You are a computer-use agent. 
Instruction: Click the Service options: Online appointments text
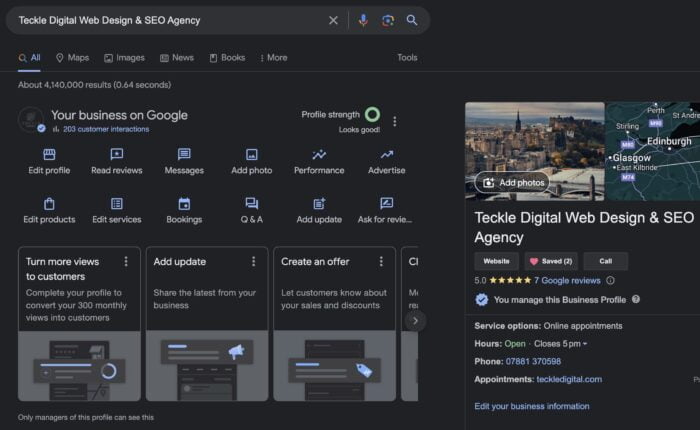point(548,326)
